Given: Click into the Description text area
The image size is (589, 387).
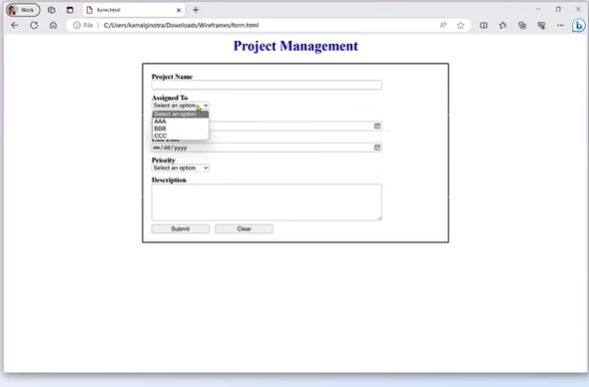Looking at the screenshot, I should point(267,202).
